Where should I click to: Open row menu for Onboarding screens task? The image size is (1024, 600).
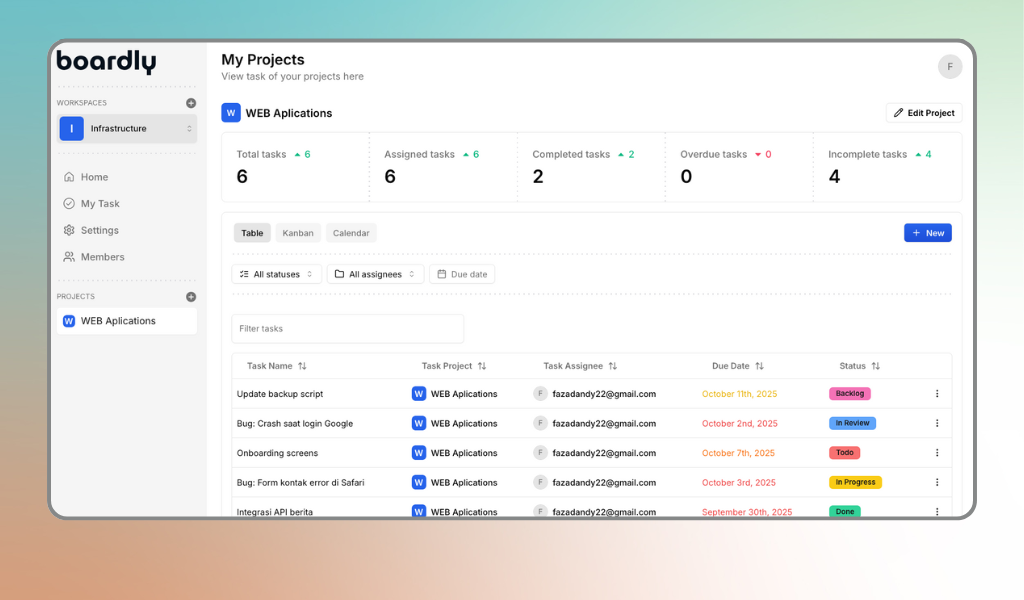coord(937,453)
